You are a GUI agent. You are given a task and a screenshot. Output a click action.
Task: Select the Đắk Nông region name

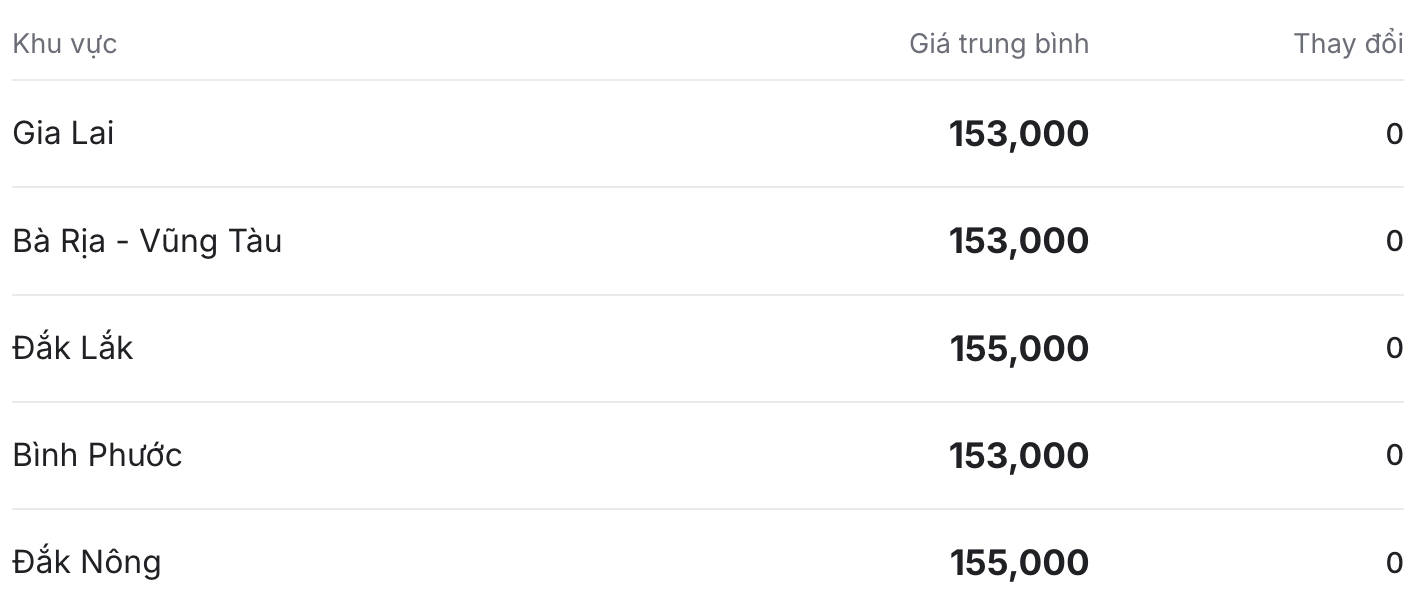coord(86,562)
